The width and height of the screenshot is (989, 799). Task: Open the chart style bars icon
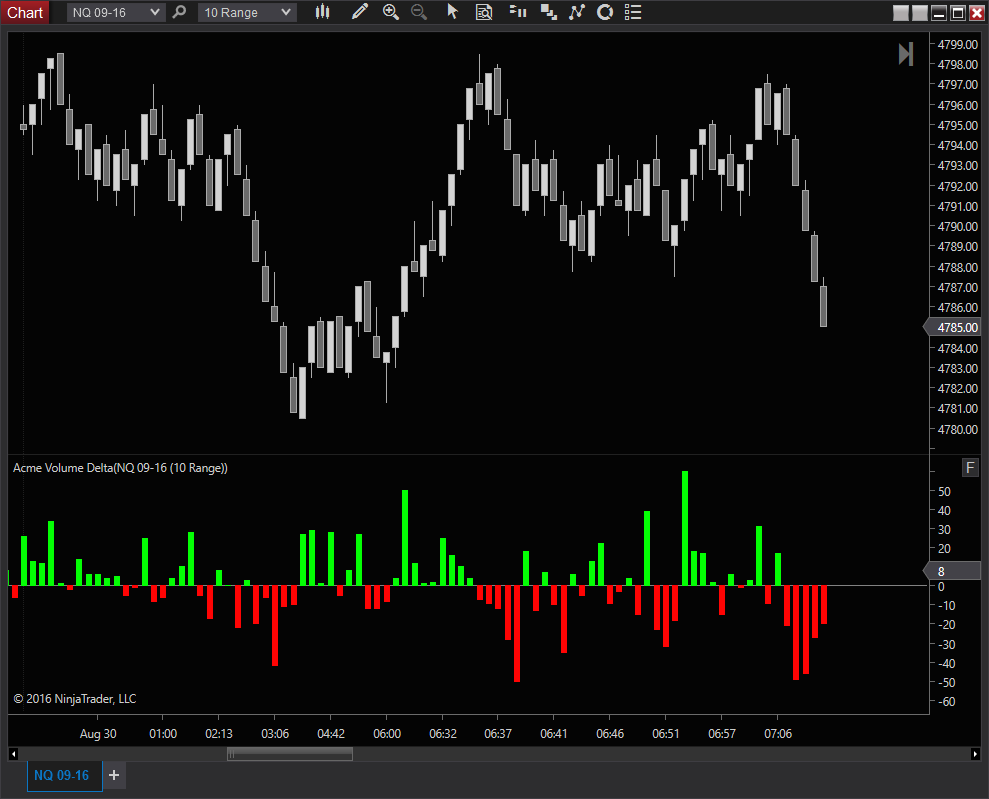pyautogui.click(x=321, y=12)
